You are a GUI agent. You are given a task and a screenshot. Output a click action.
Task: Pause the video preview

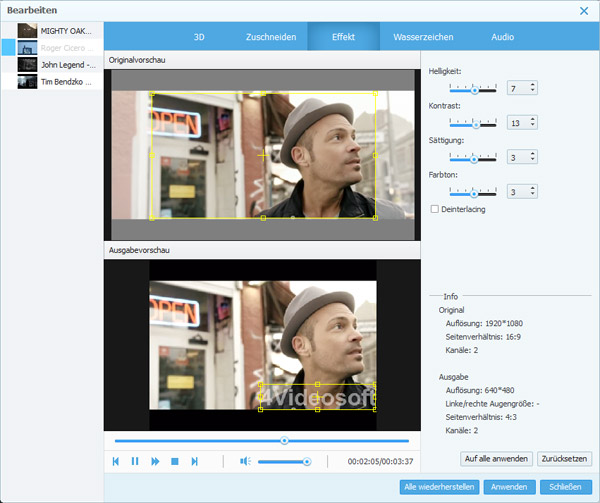135,461
